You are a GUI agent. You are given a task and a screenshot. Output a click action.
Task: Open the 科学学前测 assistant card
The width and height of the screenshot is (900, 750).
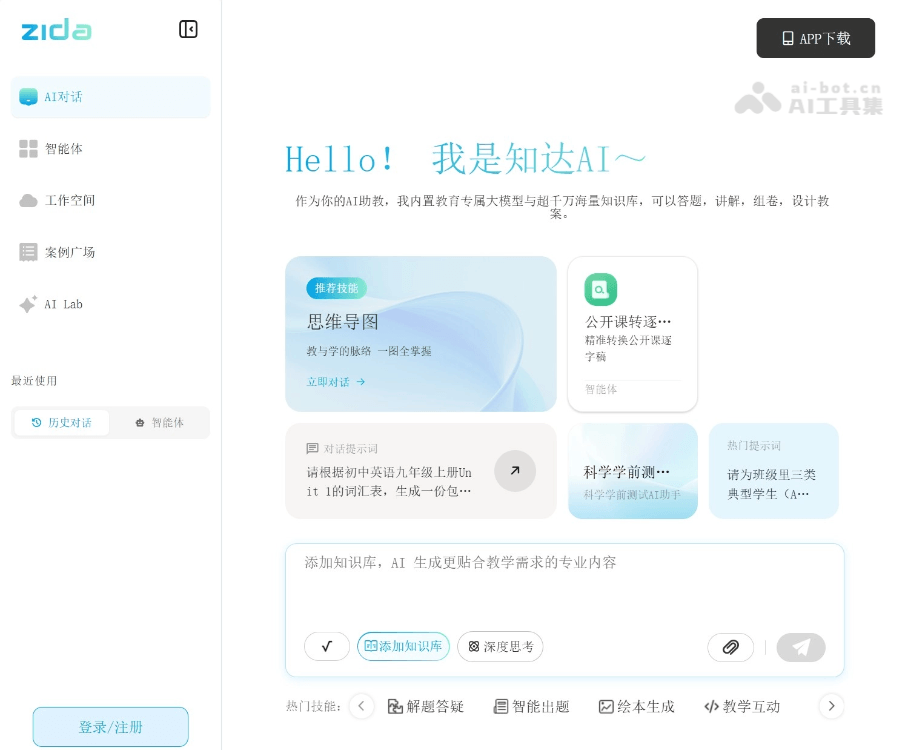click(x=633, y=471)
